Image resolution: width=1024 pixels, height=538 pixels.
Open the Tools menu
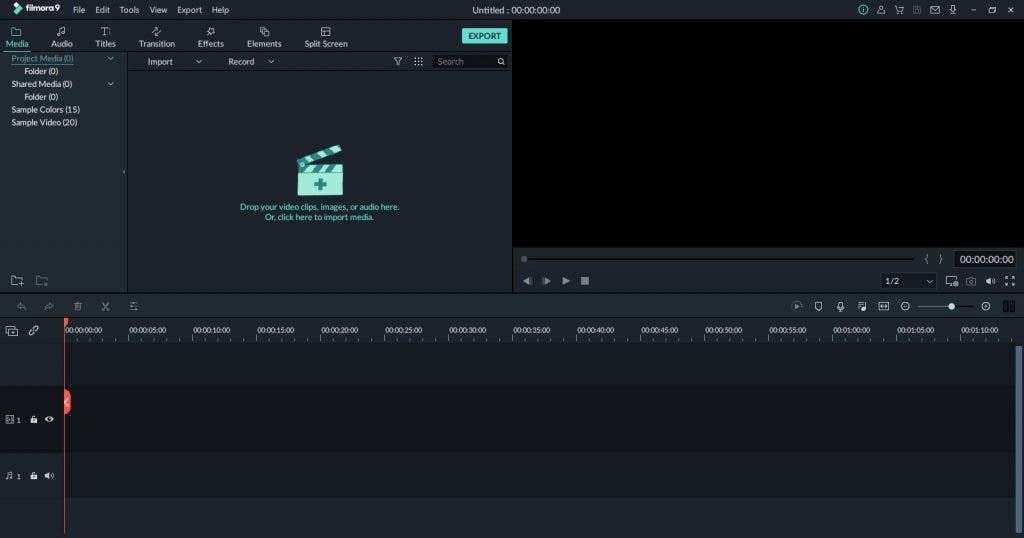click(x=129, y=10)
